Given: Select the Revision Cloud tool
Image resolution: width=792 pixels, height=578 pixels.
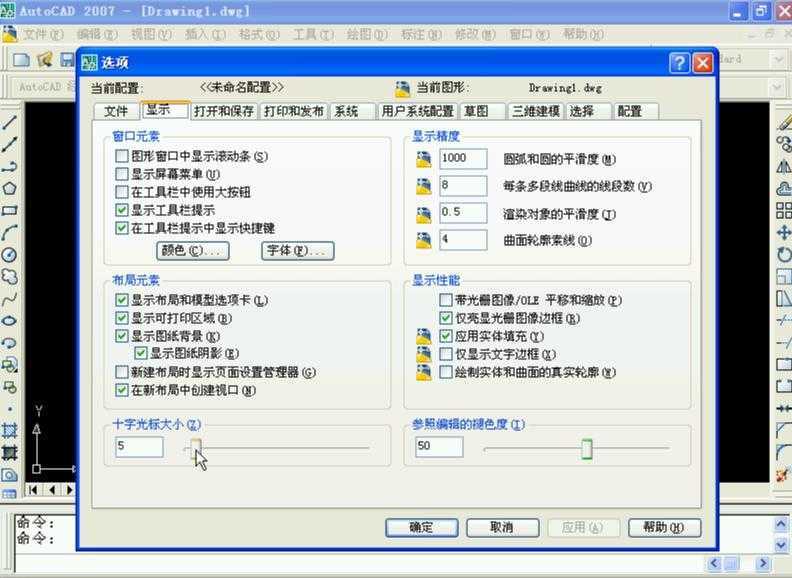Looking at the screenshot, I should point(10,277).
